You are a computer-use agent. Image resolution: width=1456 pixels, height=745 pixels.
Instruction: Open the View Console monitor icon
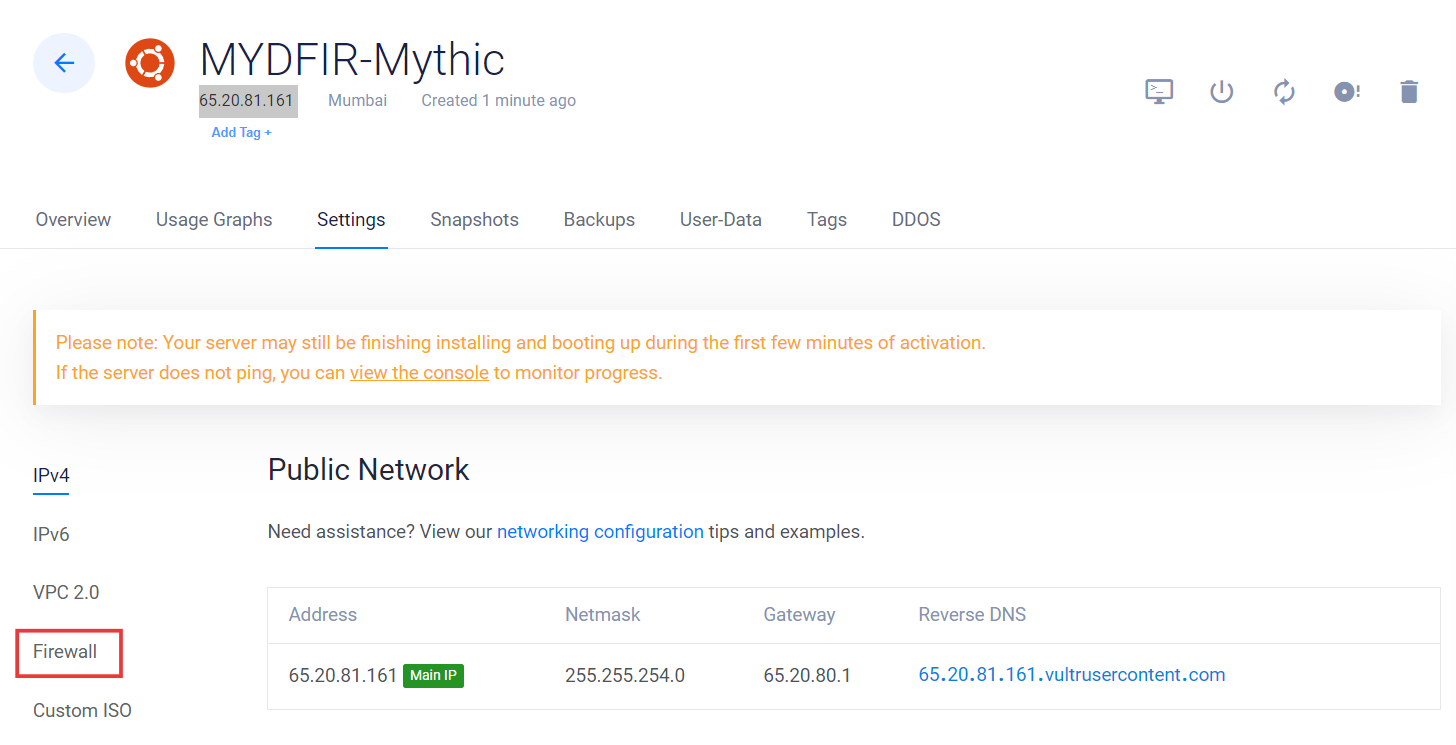pyautogui.click(x=1159, y=91)
